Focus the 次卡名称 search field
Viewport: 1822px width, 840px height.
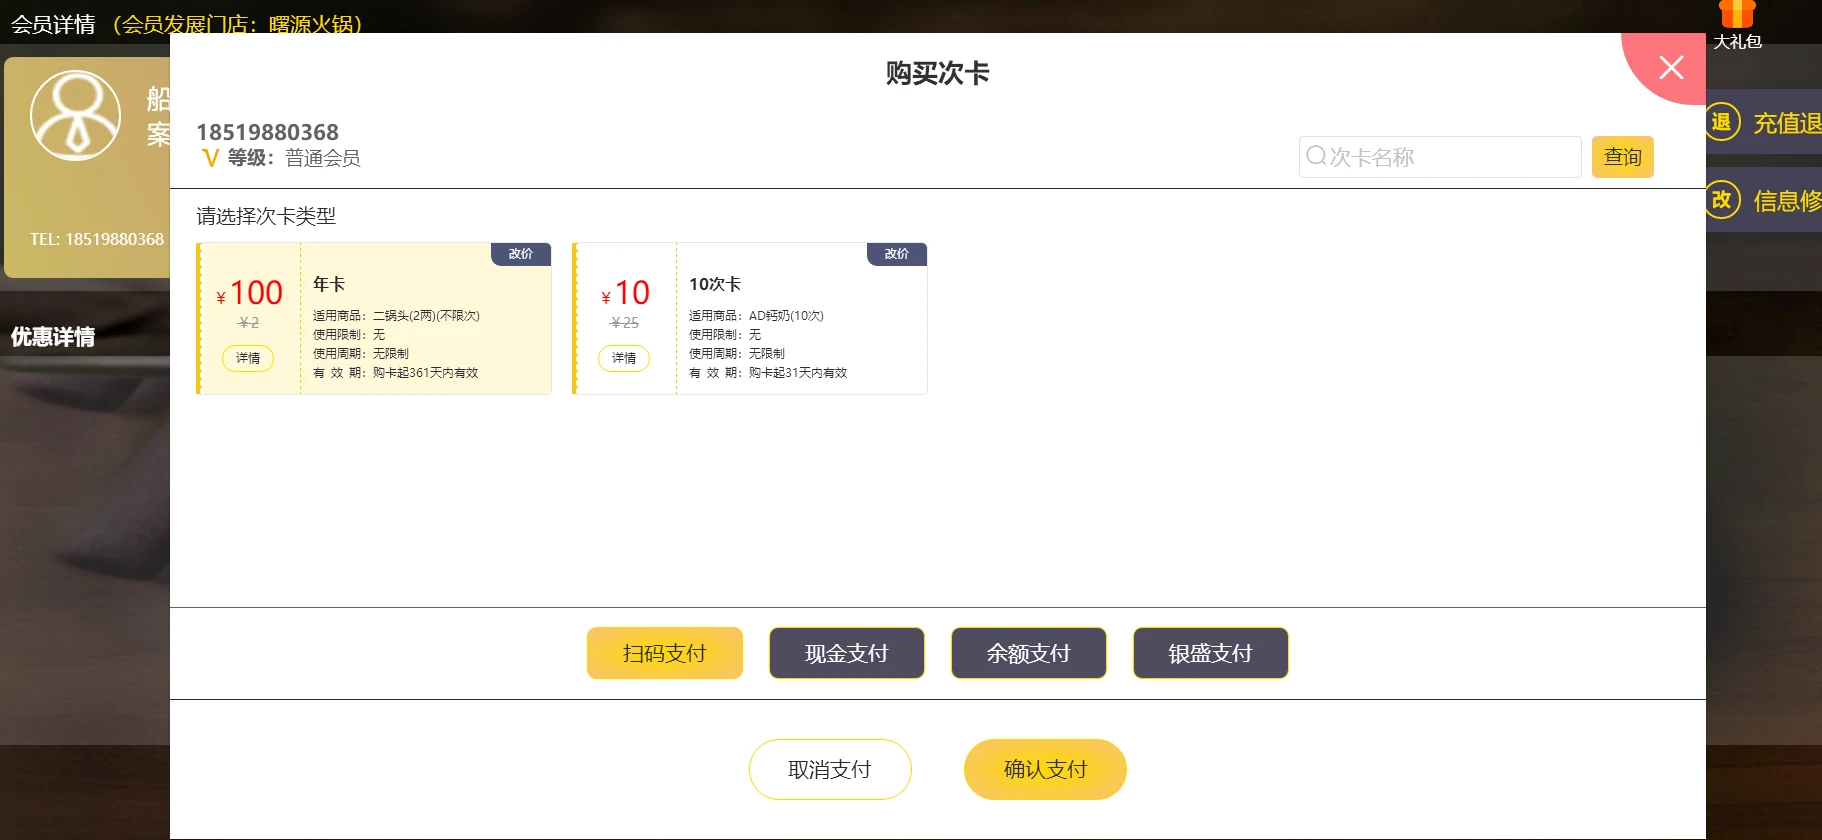pyautogui.click(x=1450, y=157)
